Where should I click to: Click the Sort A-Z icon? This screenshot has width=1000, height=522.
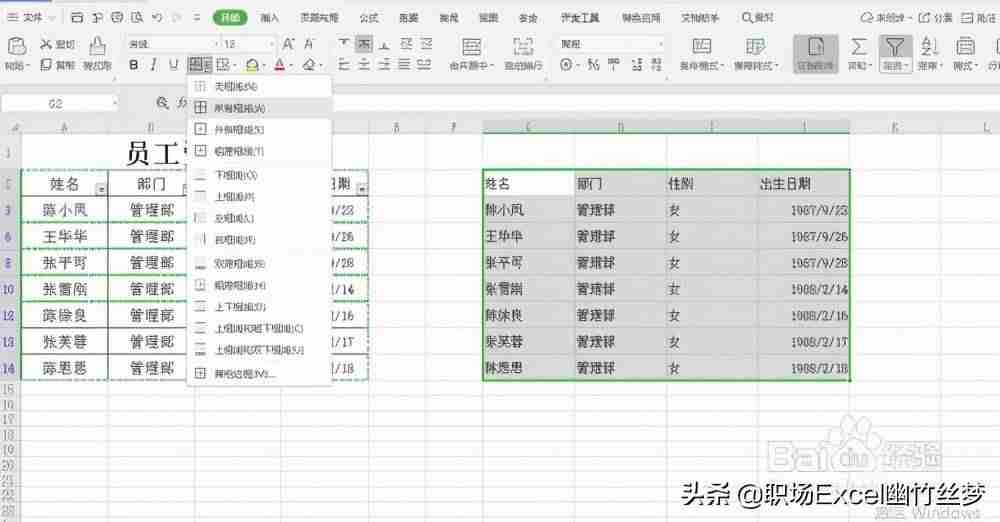tap(929, 47)
